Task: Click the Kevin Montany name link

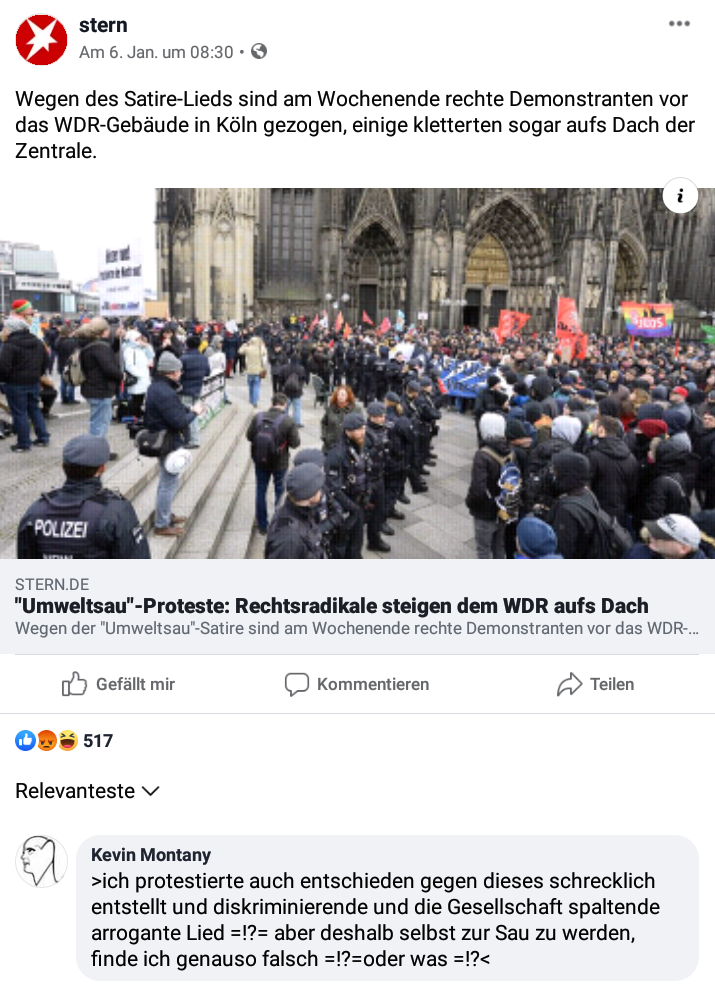Action: pos(151,855)
